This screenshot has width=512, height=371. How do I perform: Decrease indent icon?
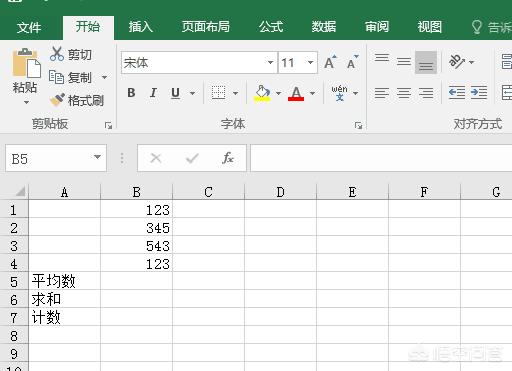point(457,93)
